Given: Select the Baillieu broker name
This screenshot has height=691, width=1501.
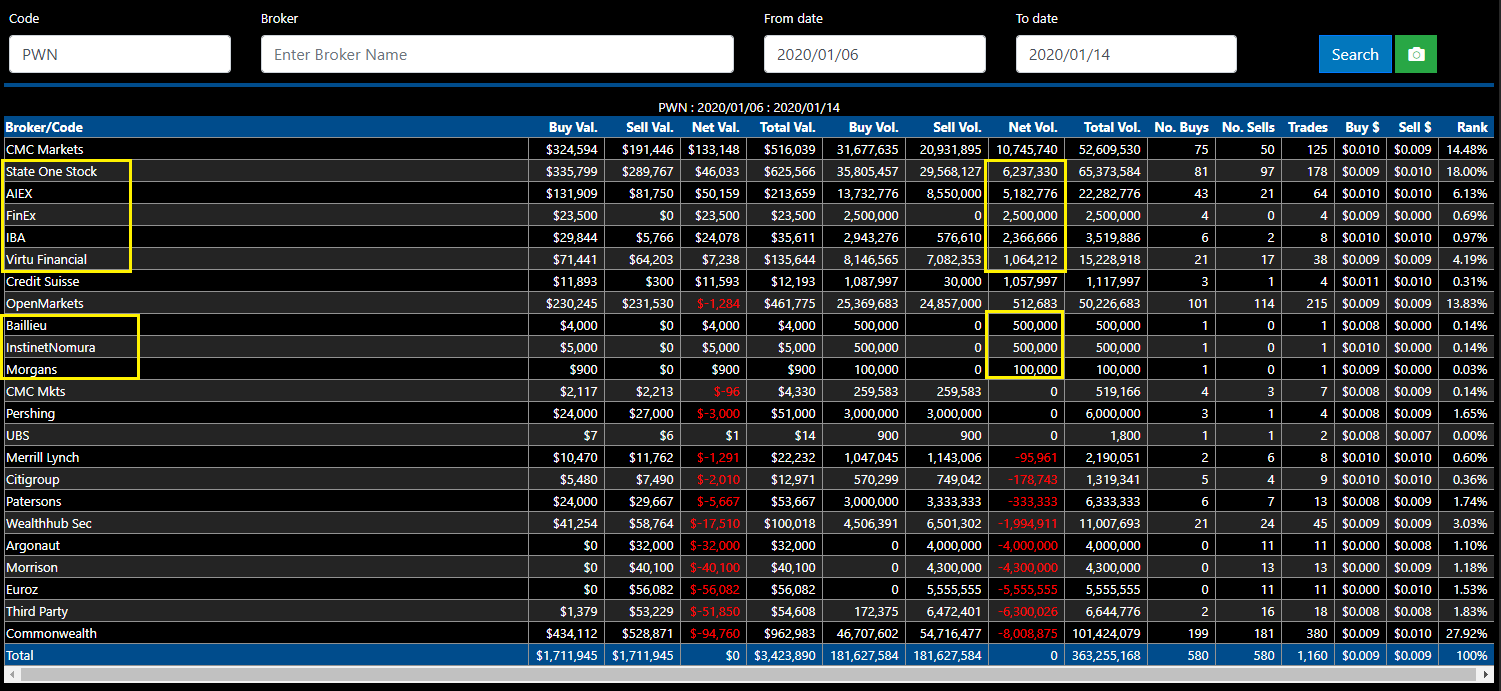Looking at the screenshot, I should click(26, 325).
